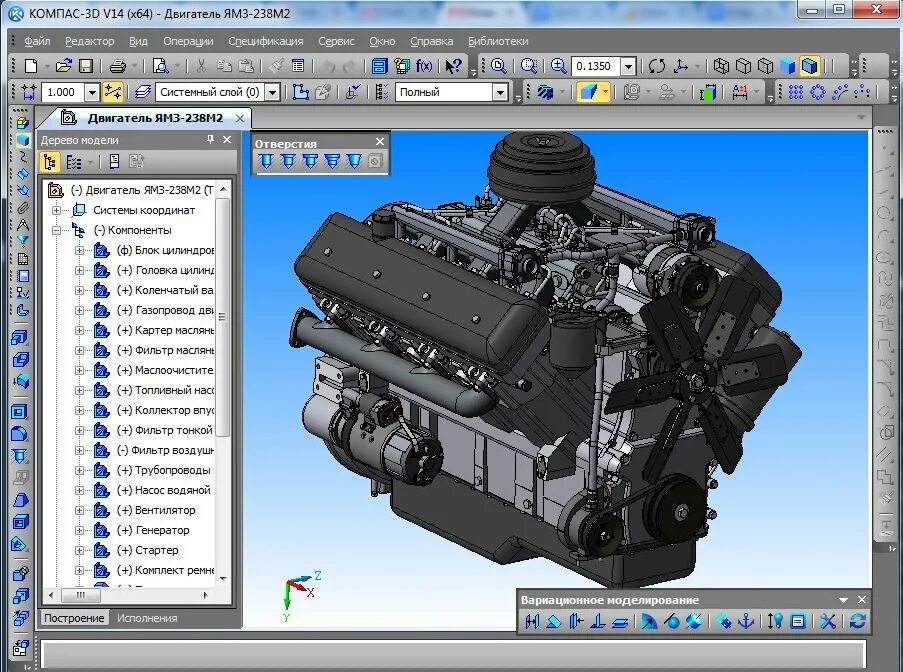Select the first hole type in Отверстия panel

[x=265, y=162]
